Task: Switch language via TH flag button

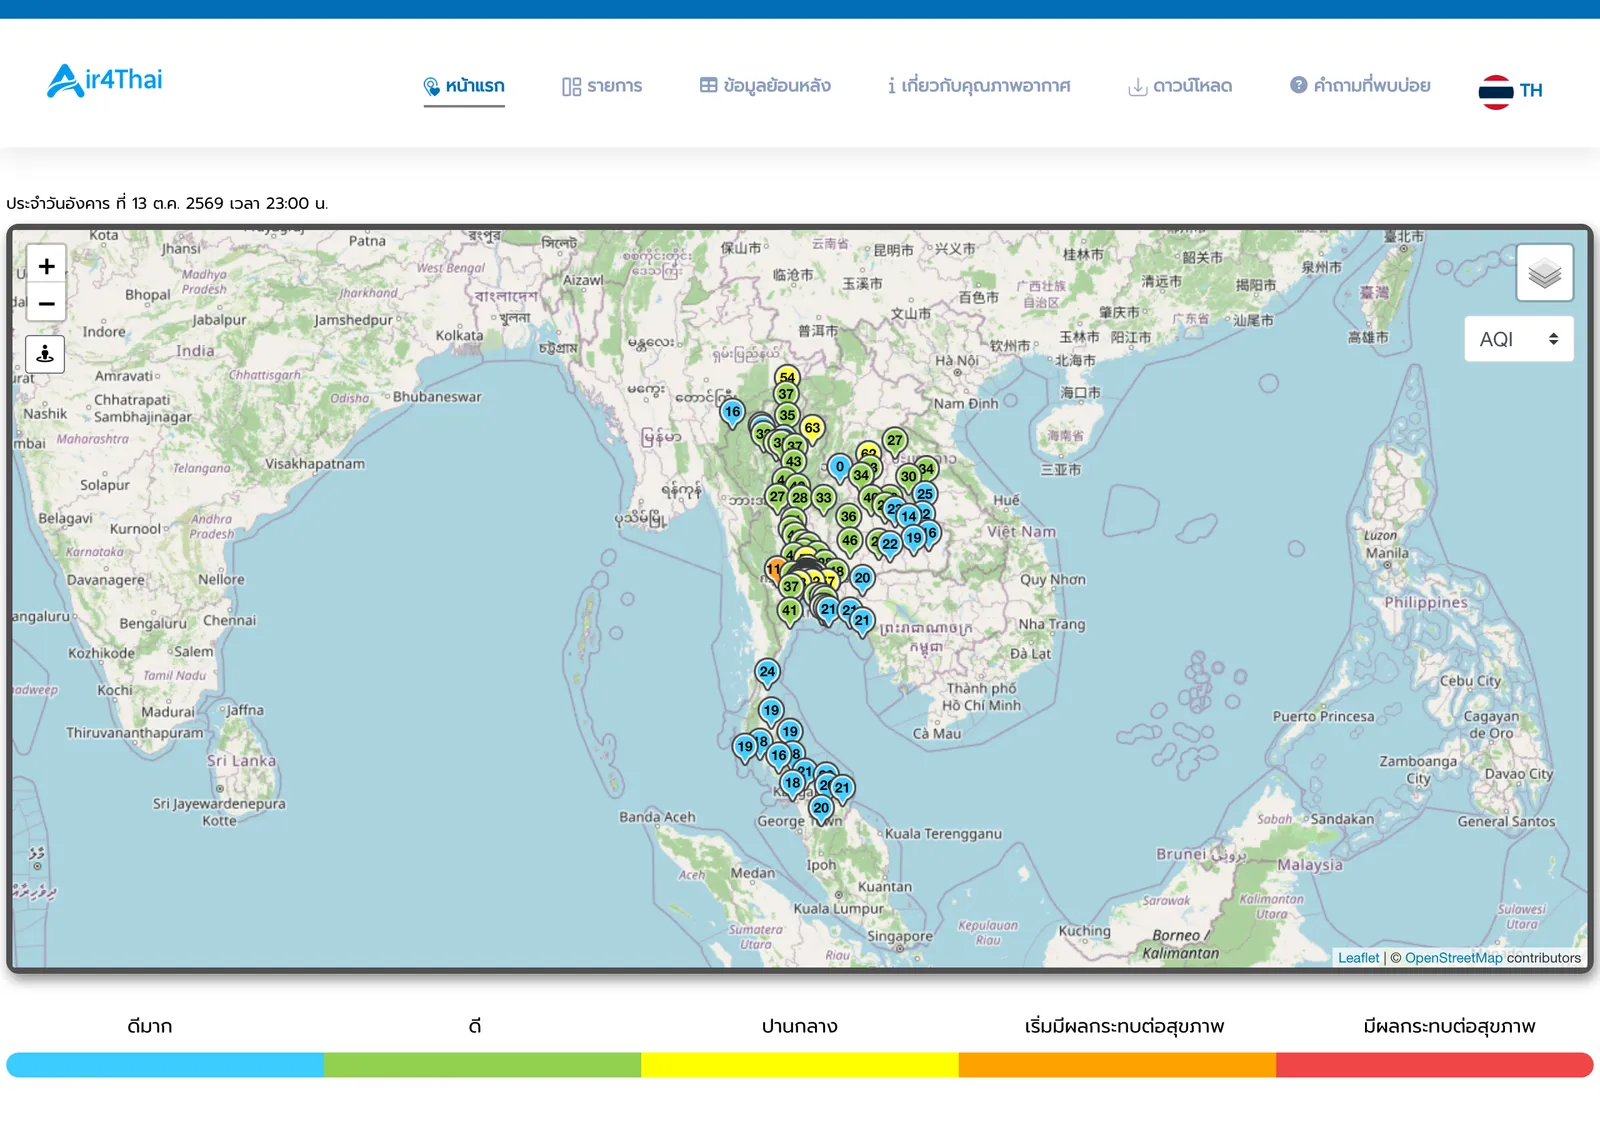Action: [1511, 91]
